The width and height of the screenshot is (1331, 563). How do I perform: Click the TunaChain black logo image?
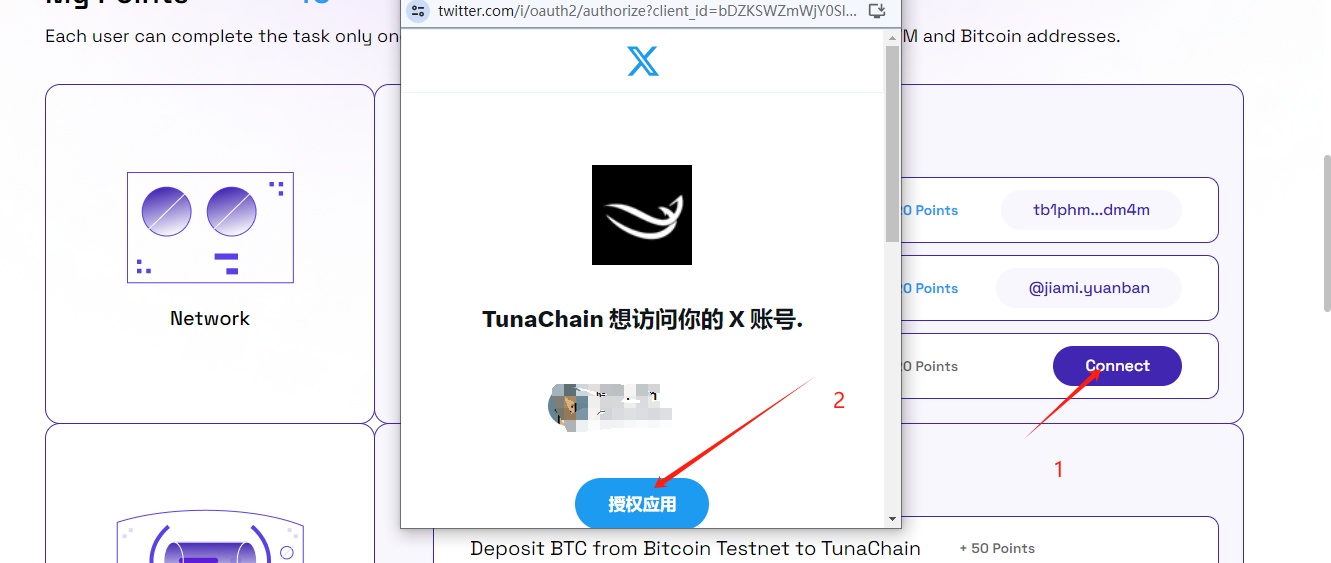click(x=642, y=215)
